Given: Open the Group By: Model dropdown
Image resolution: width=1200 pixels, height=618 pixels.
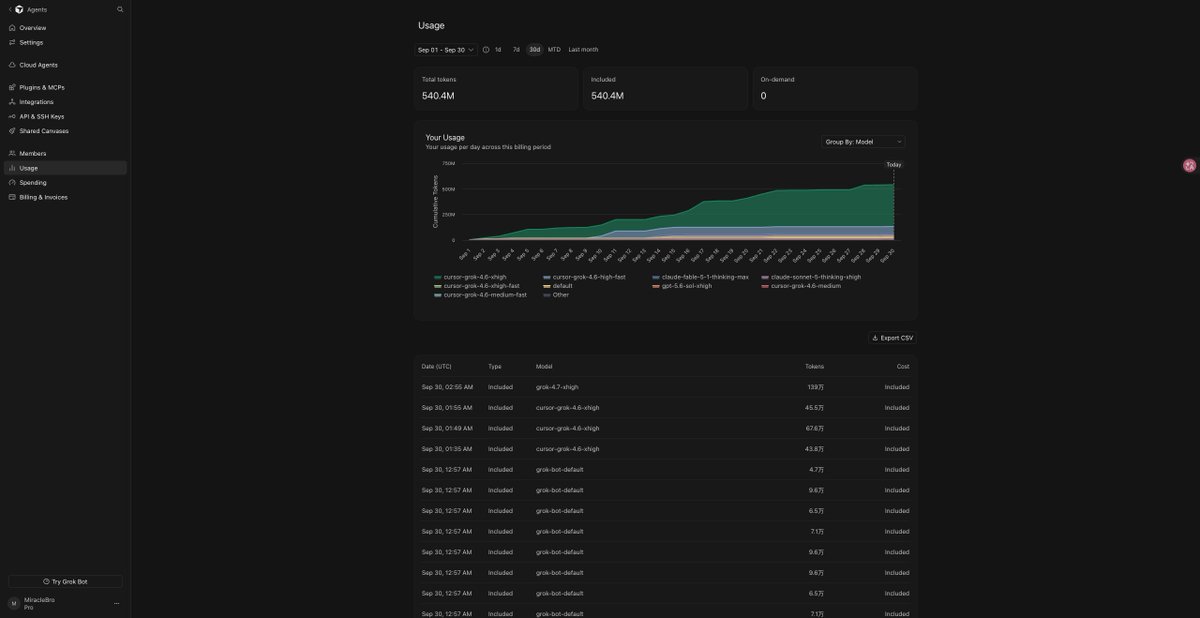Looking at the screenshot, I should [864, 142].
